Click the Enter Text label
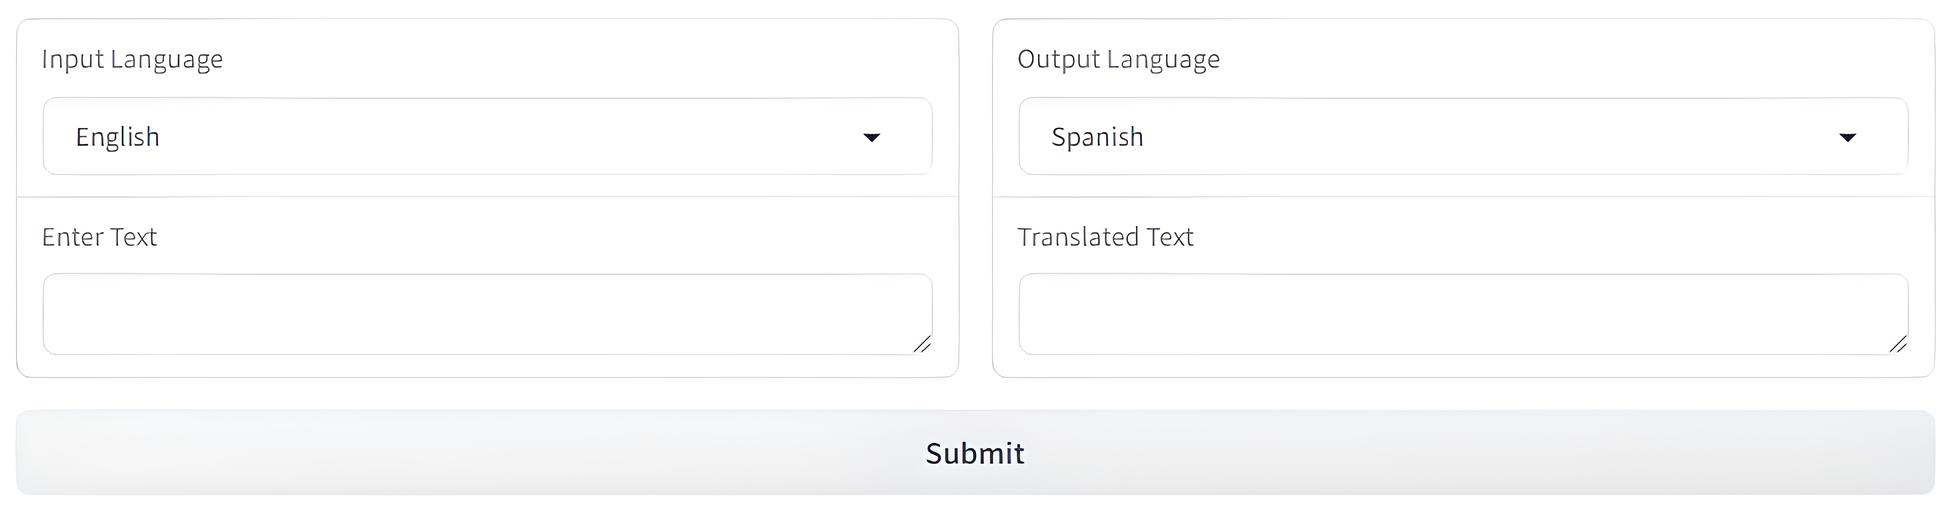 (x=99, y=237)
